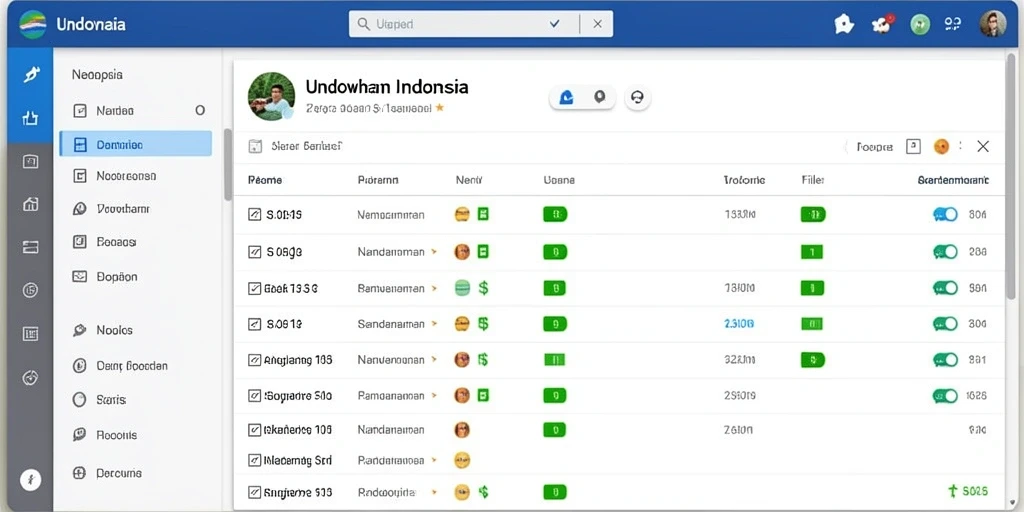The width and height of the screenshot is (1024, 512).
Task: Click the Undonaia logo icon
Action: tap(33, 24)
